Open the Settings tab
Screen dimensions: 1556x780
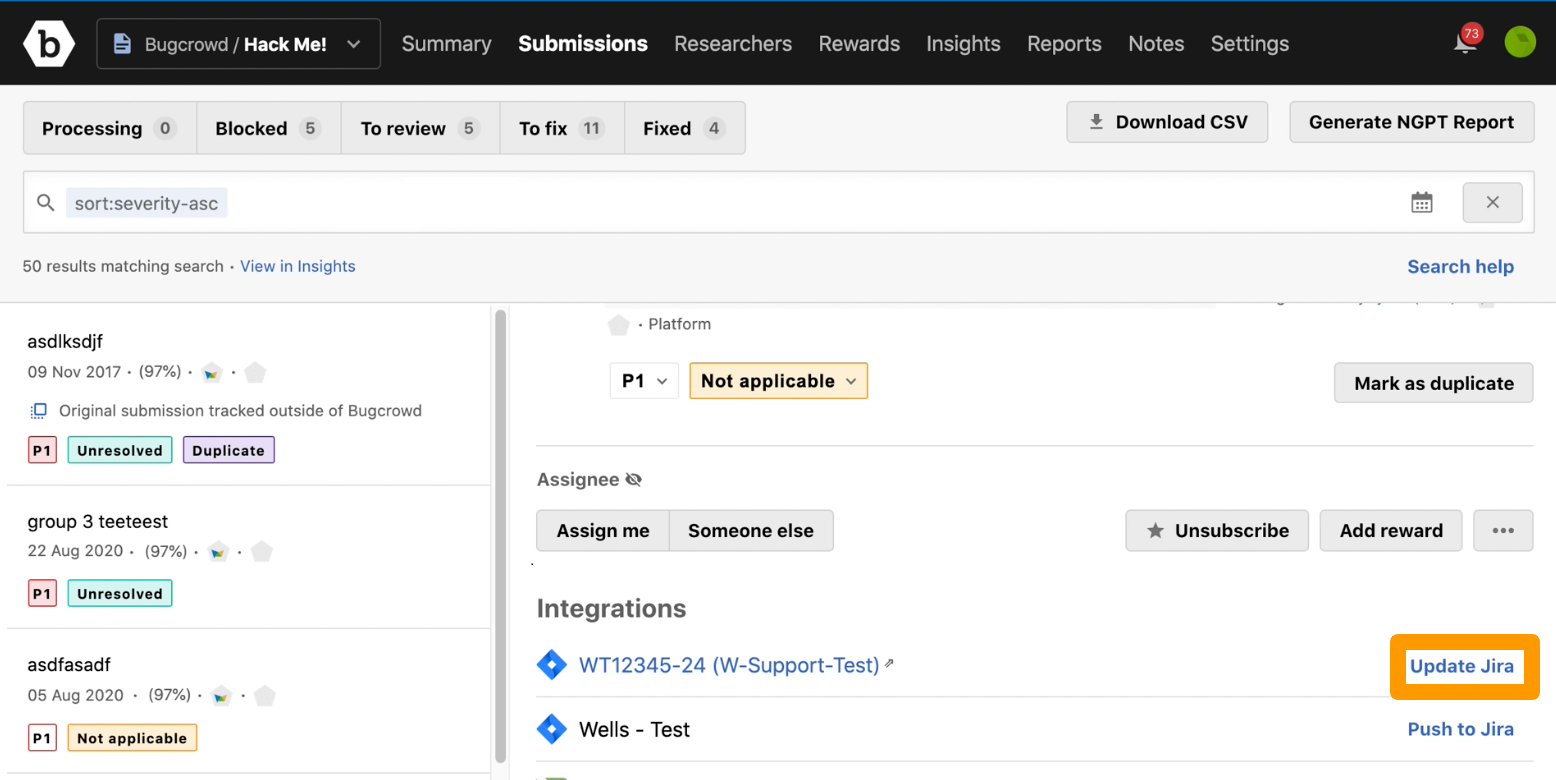coord(1250,44)
